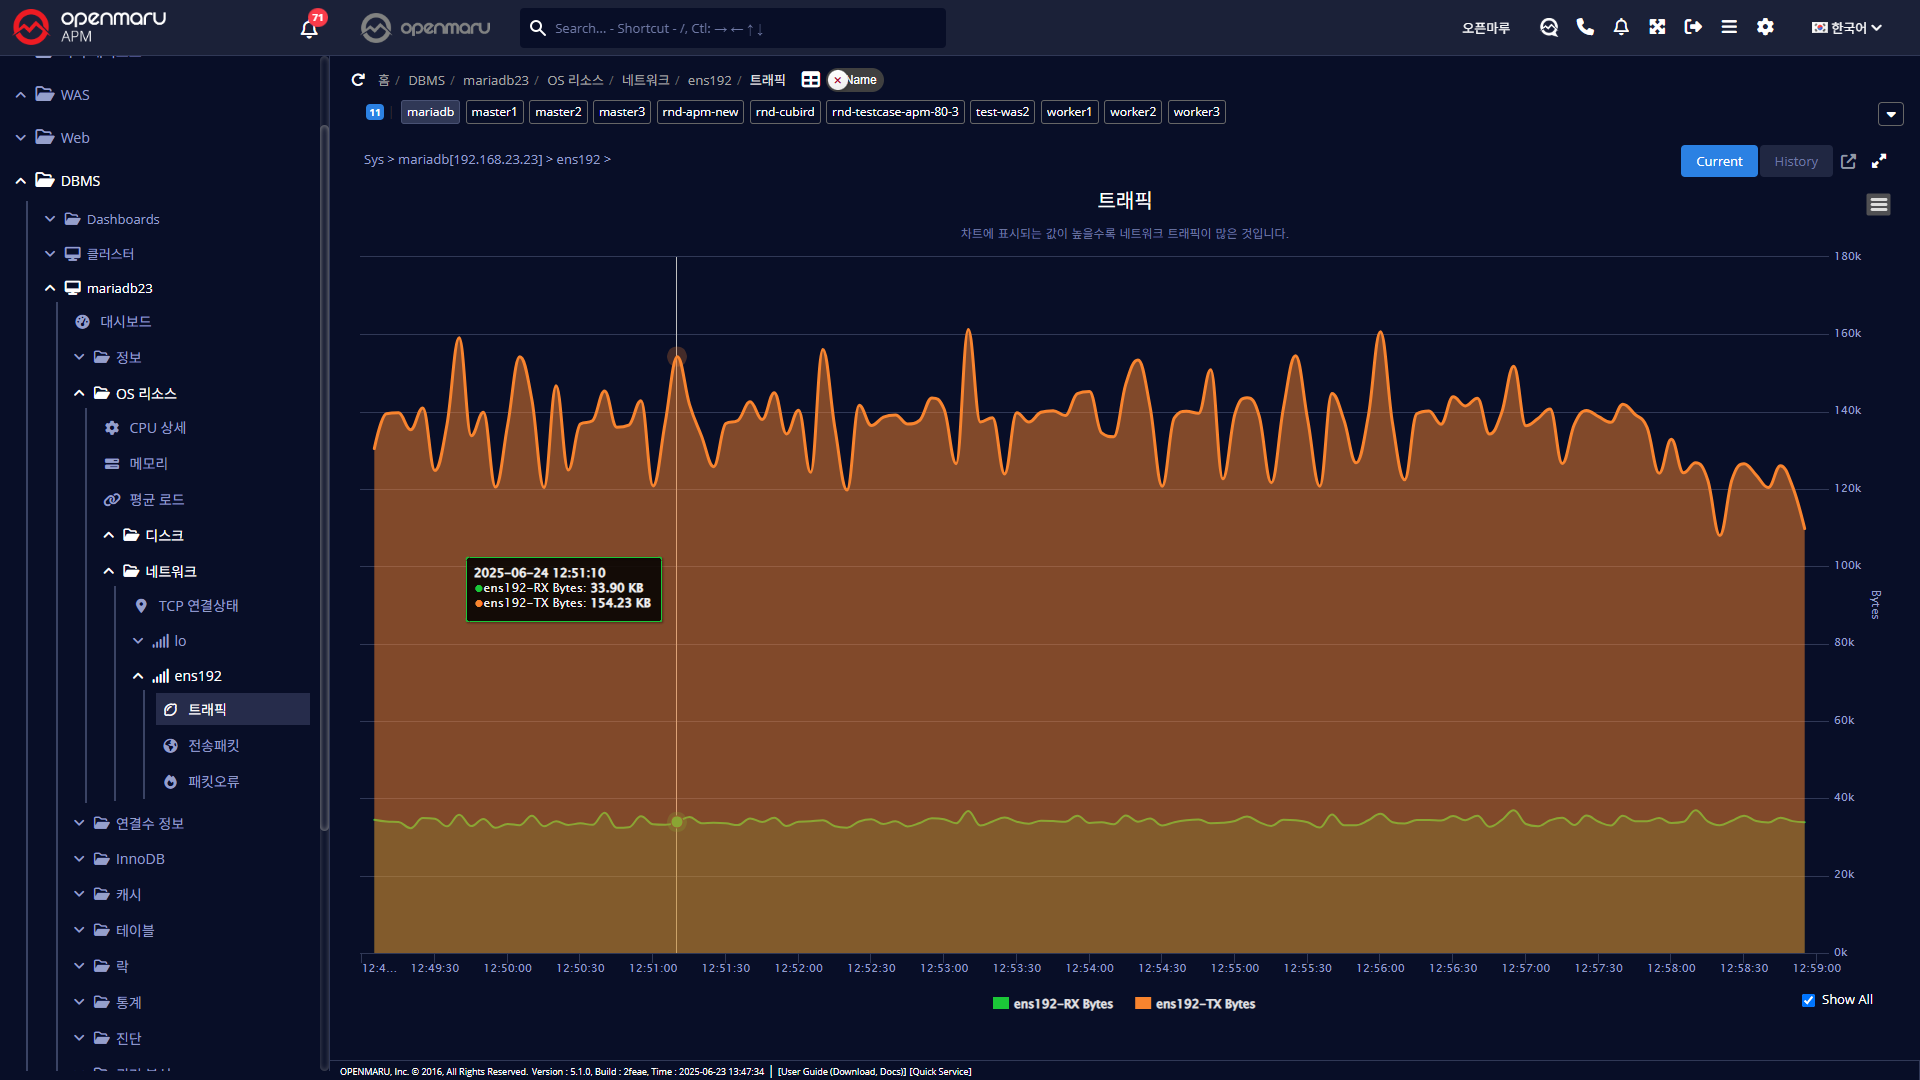1920x1080 pixels.
Task: Select the master1 server tab
Action: [494, 112]
